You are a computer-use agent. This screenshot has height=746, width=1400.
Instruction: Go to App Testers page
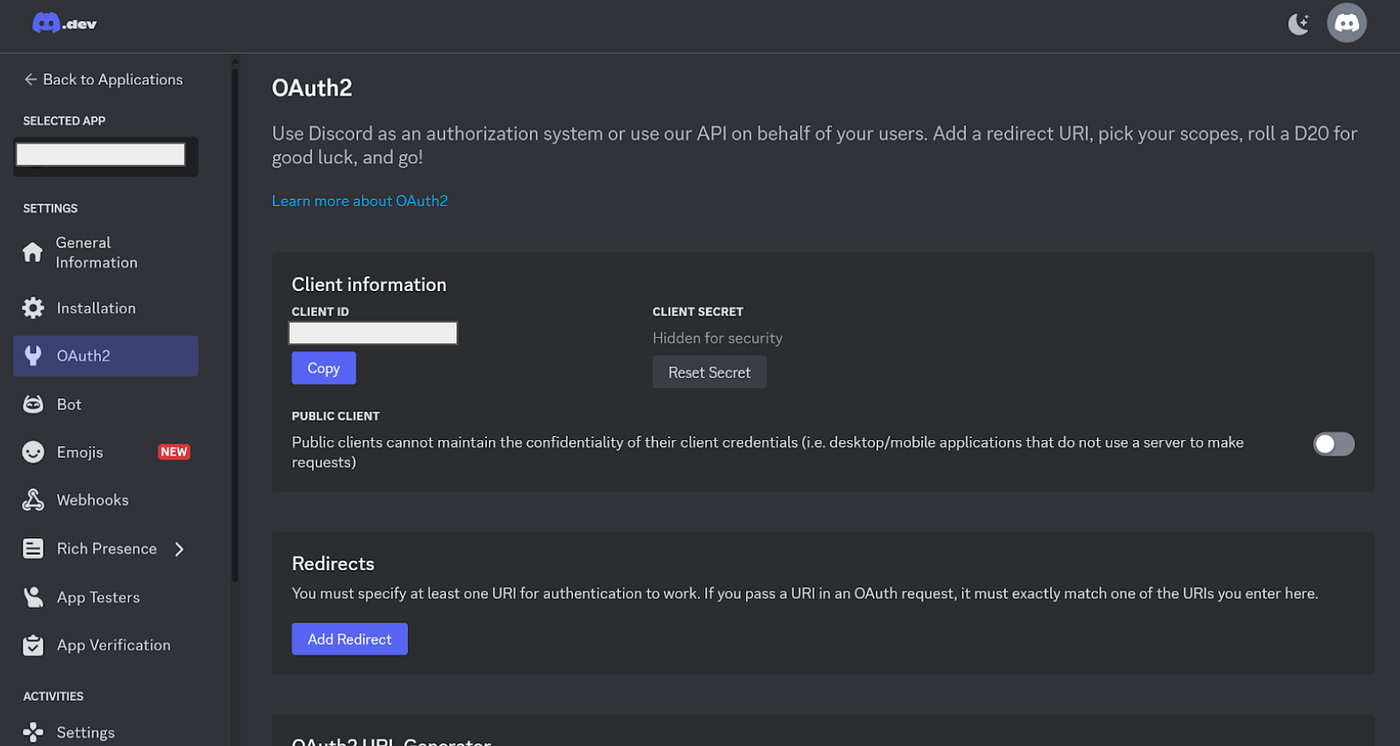[x=106, y=597]
